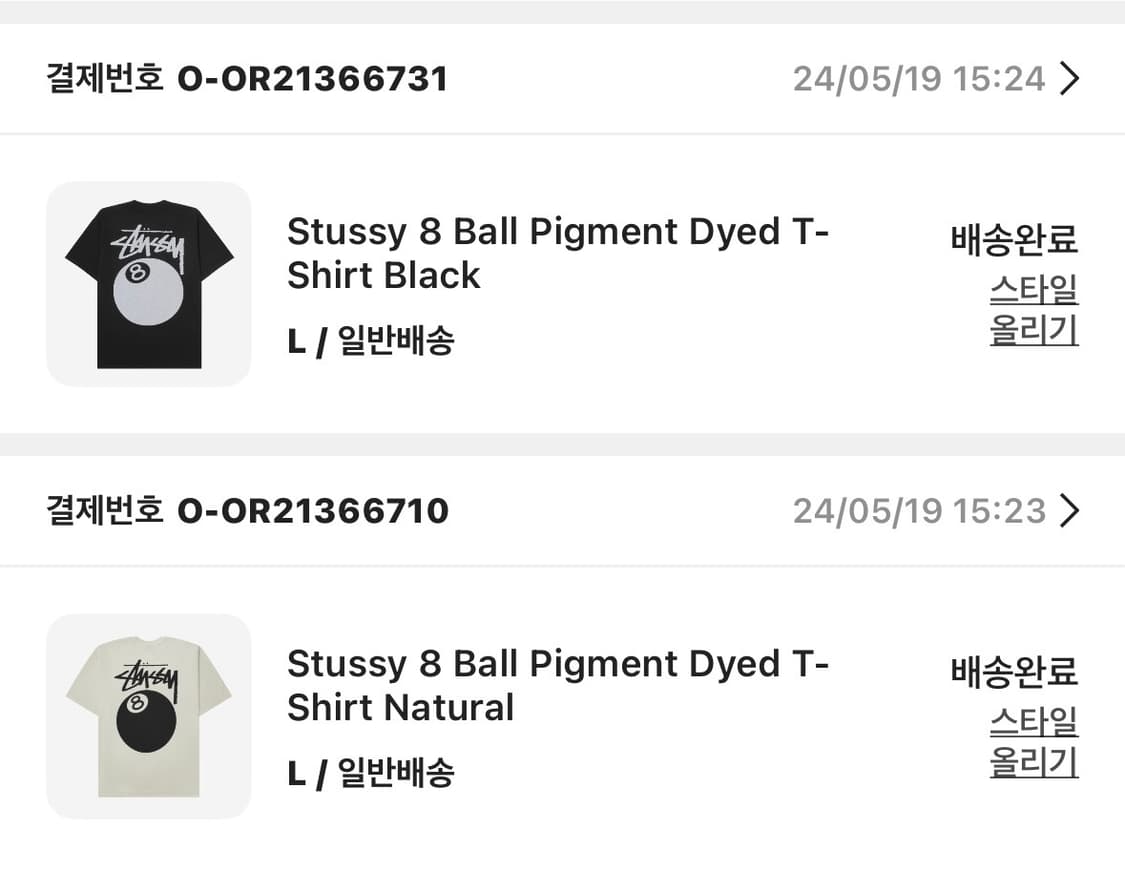The width and height of the screenshot is (1125, 888).
Task: Click 스타일 올리기 link for the natural shirt
Action: (x=1033, y=744)
